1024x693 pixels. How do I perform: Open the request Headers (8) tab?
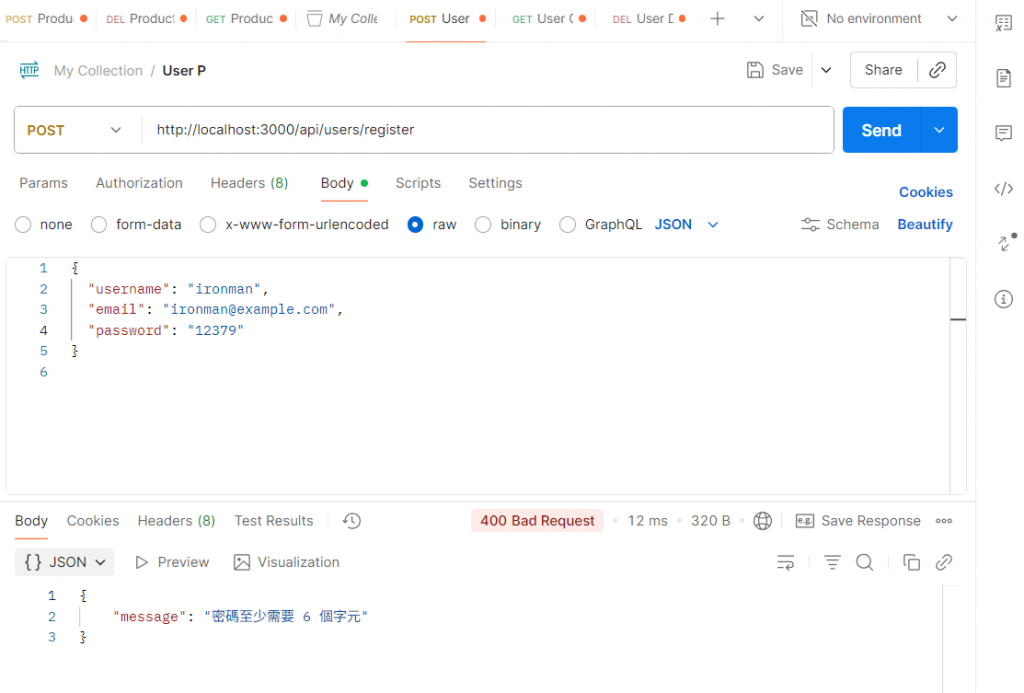[x=249, y=183]
